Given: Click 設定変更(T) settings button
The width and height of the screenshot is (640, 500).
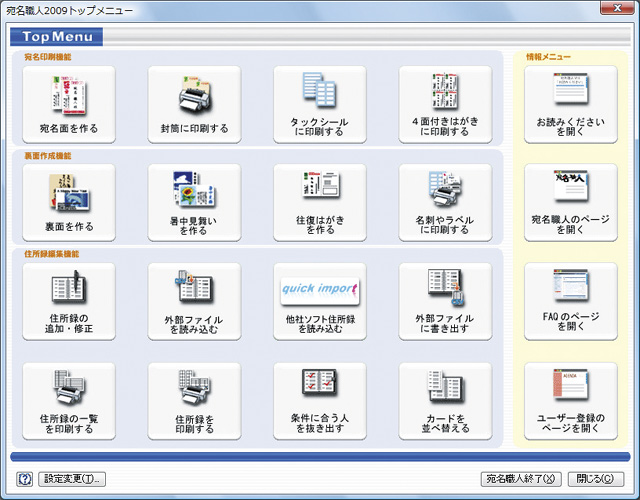Looking at the screenshot, I should 72,479.
